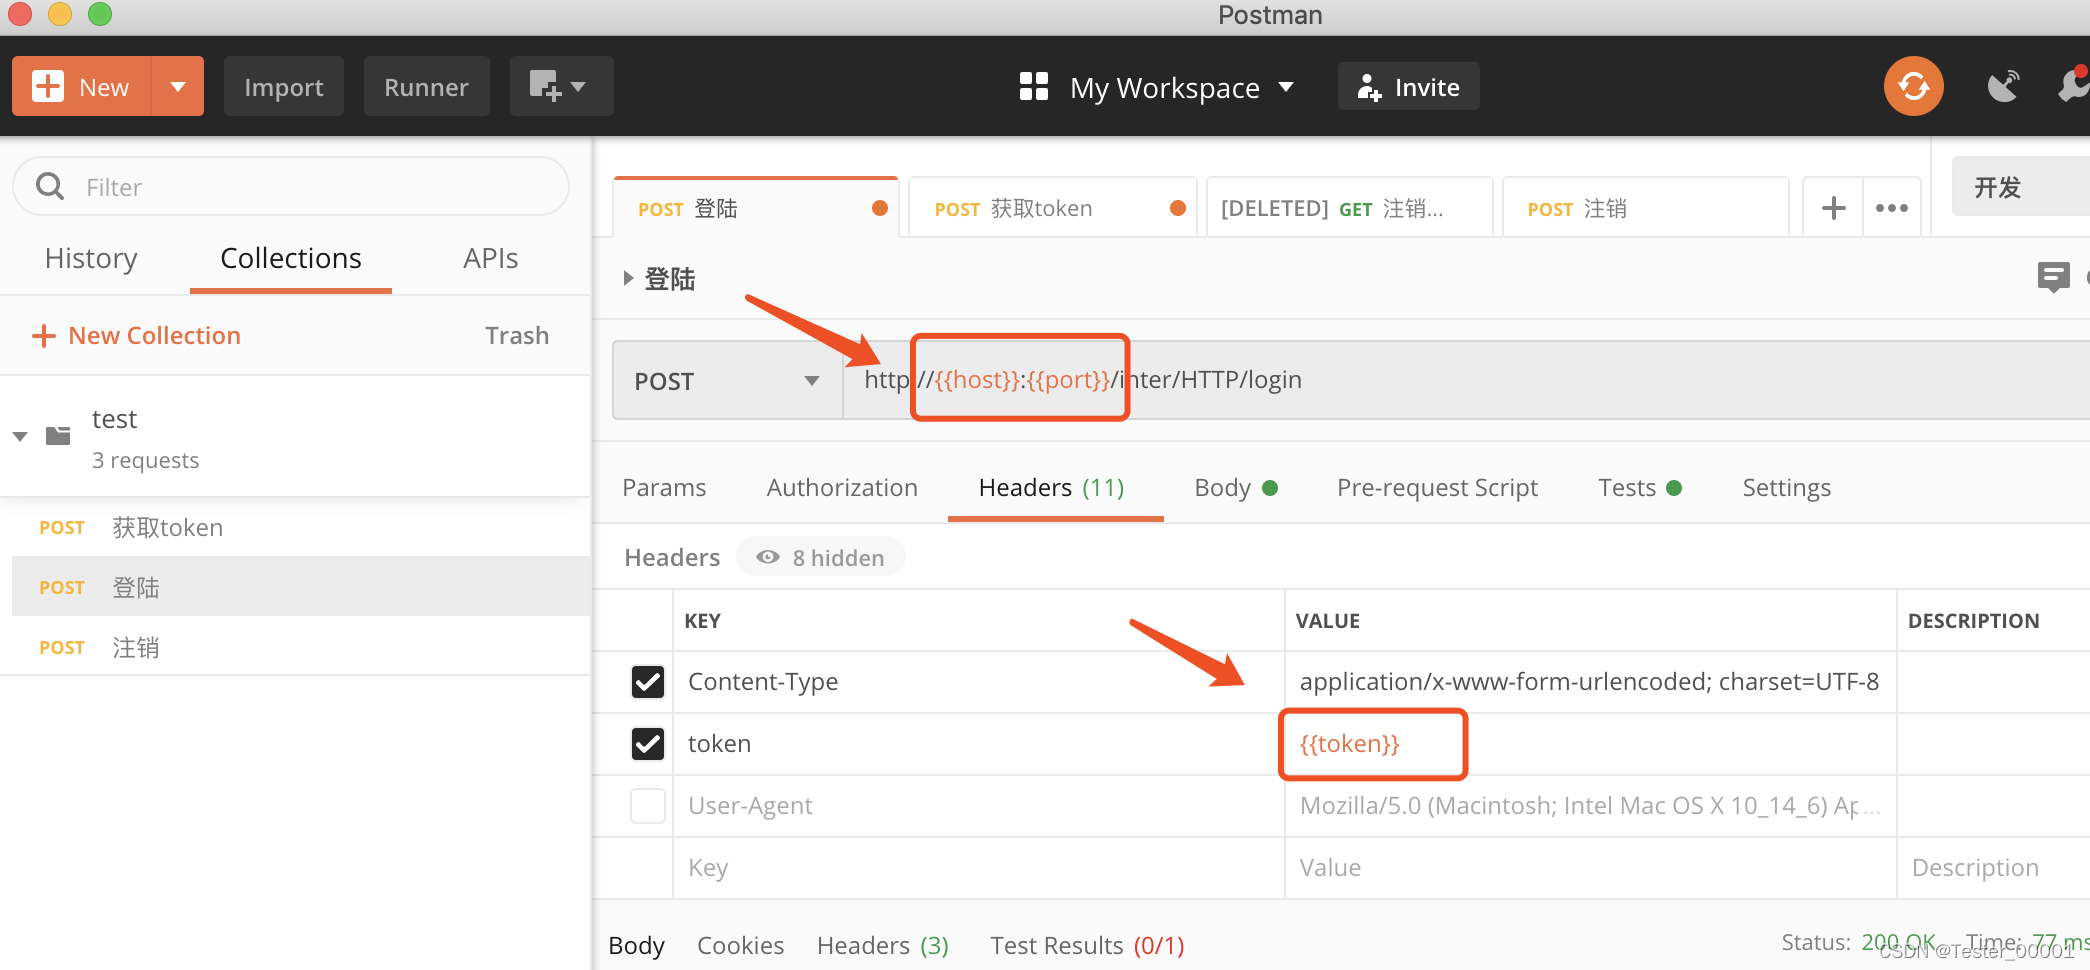Open the POST method dropdown
The width and height of the screenshot is (2090, 970).
(x=727, y=380)
